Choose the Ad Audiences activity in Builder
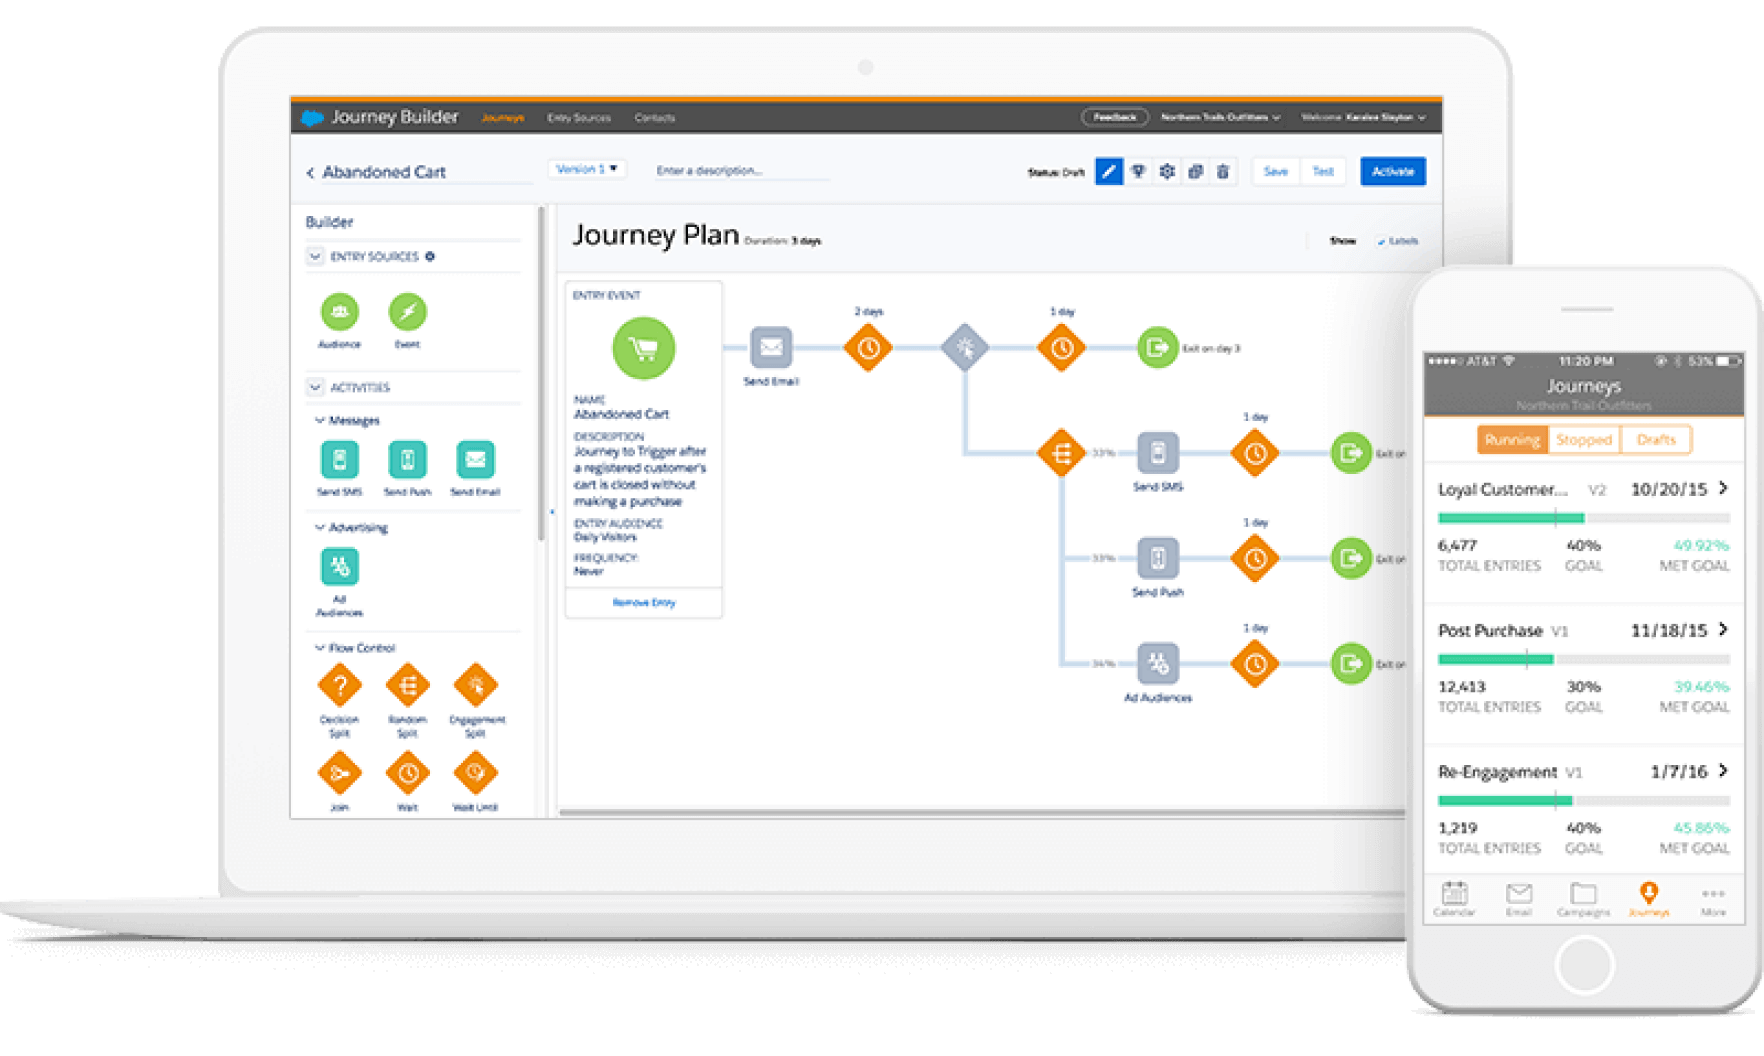The height and width of the screenshot is (1056, 1764). (340, 567)
